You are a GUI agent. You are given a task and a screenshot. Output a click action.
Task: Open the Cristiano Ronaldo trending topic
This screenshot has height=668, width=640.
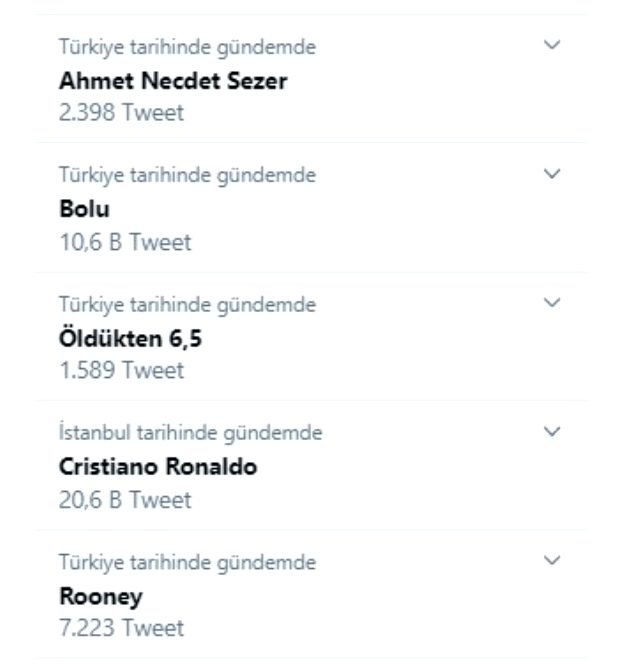click(158, 468)
